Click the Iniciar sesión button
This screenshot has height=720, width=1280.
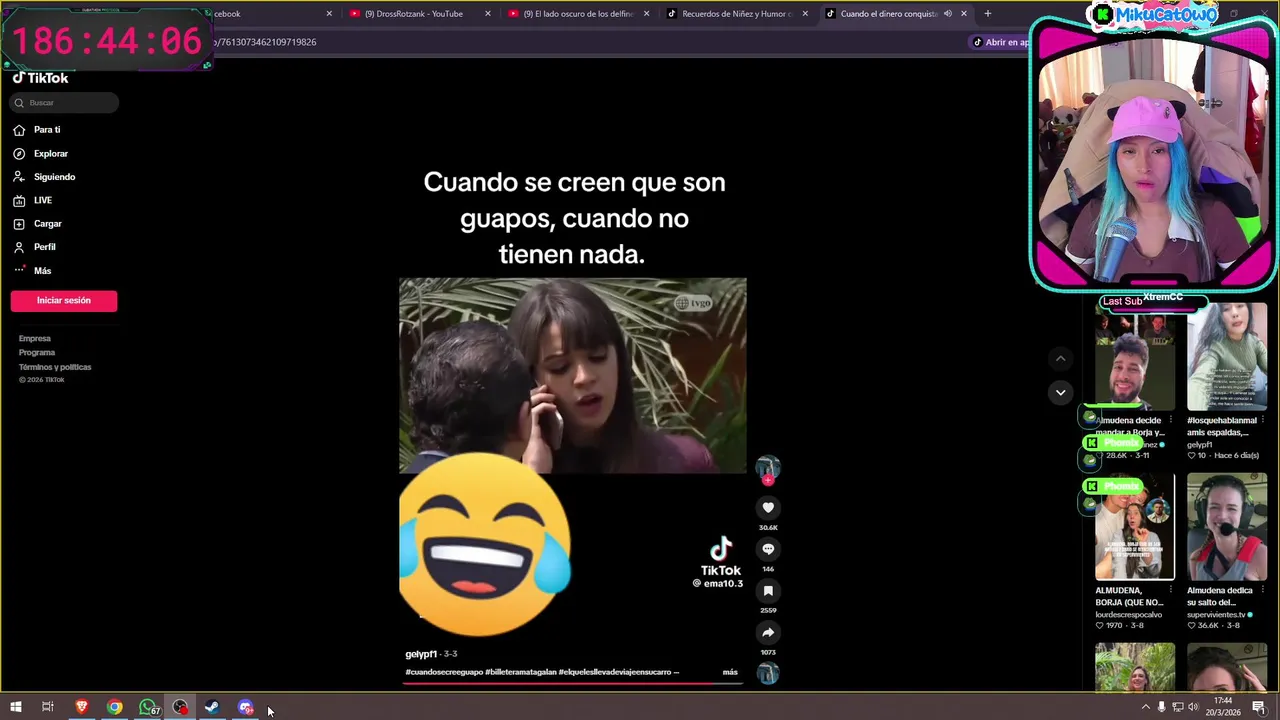click(x=64, y=301)
